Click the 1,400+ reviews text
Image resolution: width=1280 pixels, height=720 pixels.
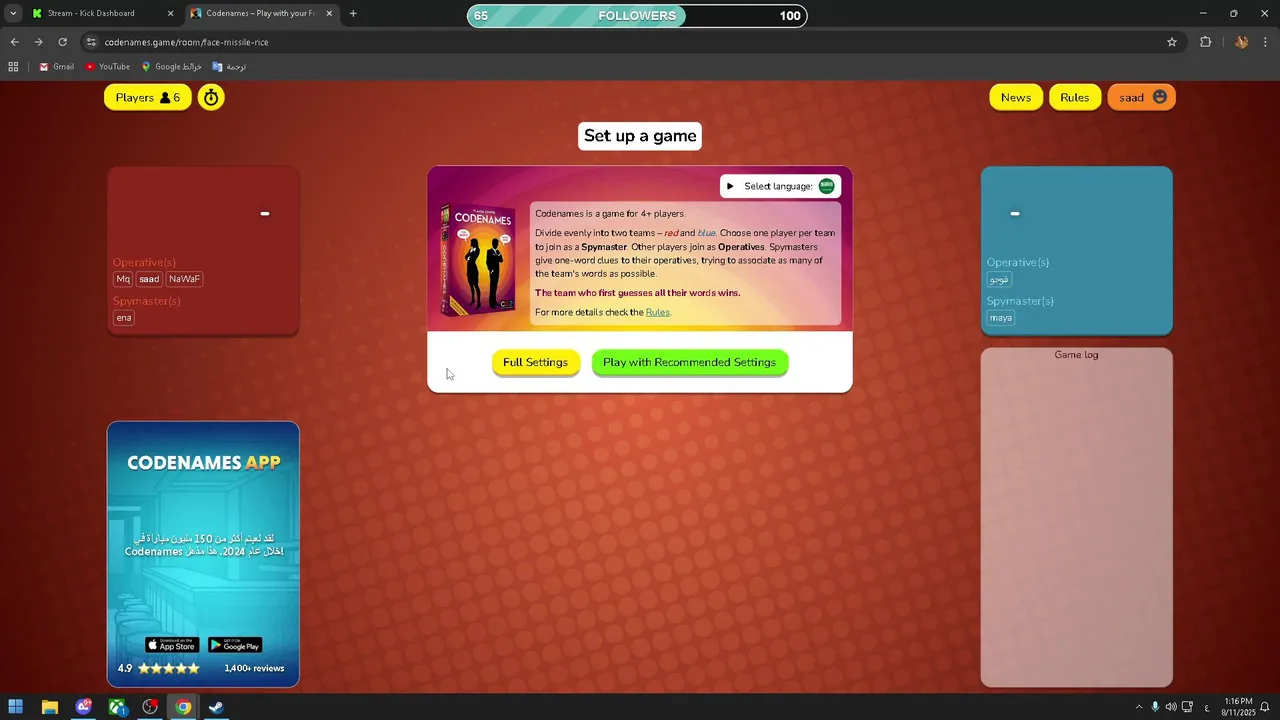[x=254, y=668]
